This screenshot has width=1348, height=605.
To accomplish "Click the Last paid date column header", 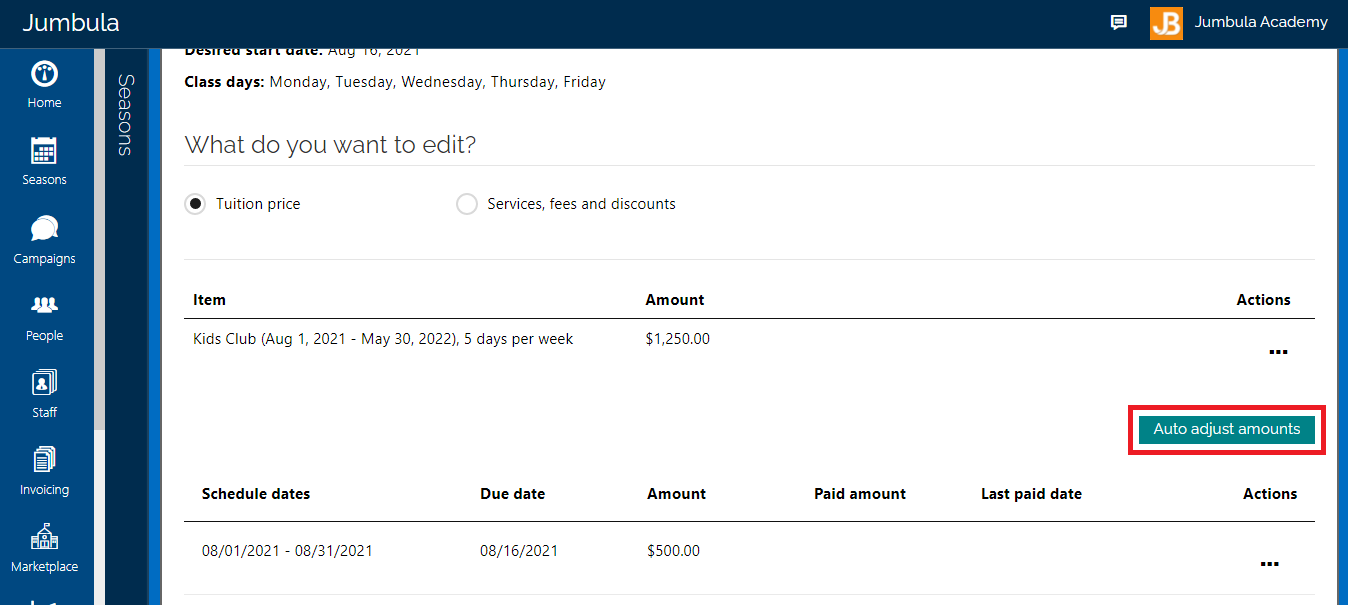I will pos(1031,494).
